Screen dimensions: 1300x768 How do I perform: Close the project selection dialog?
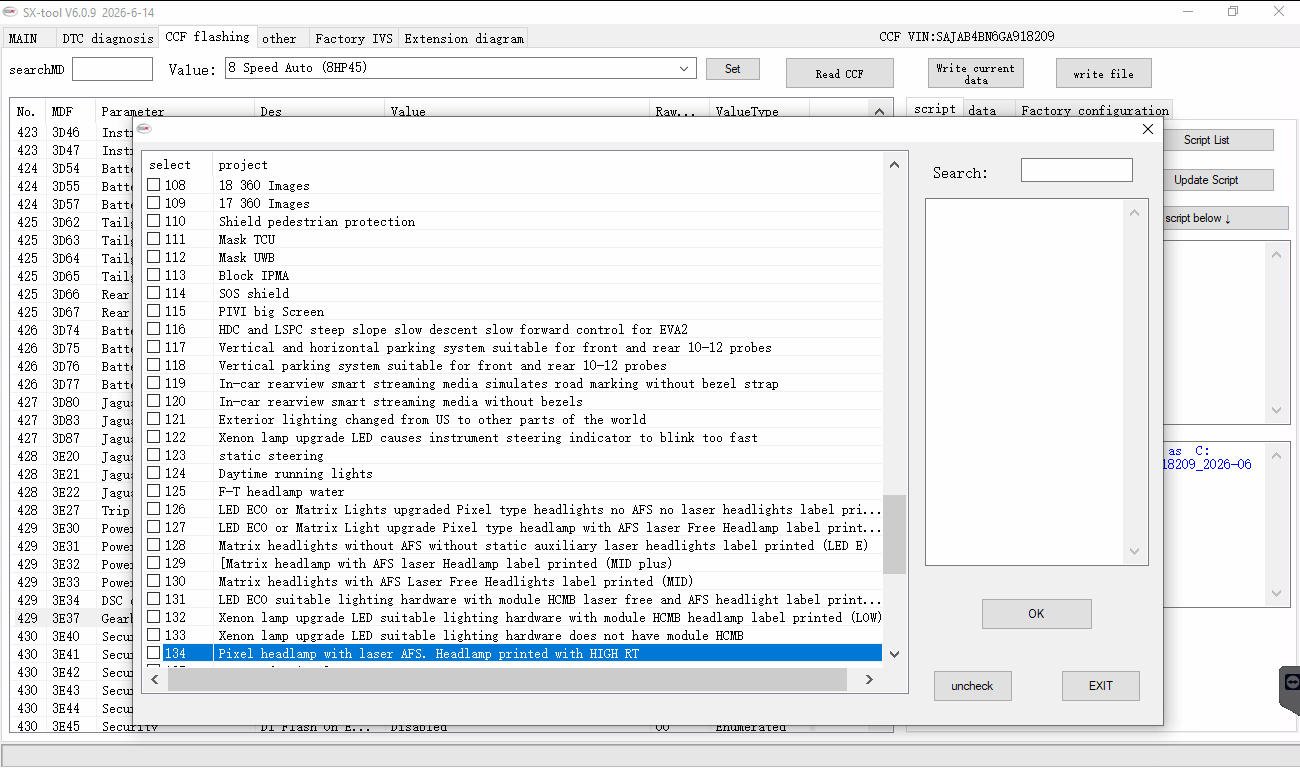pyautogui.click(x=1147, y=129)
